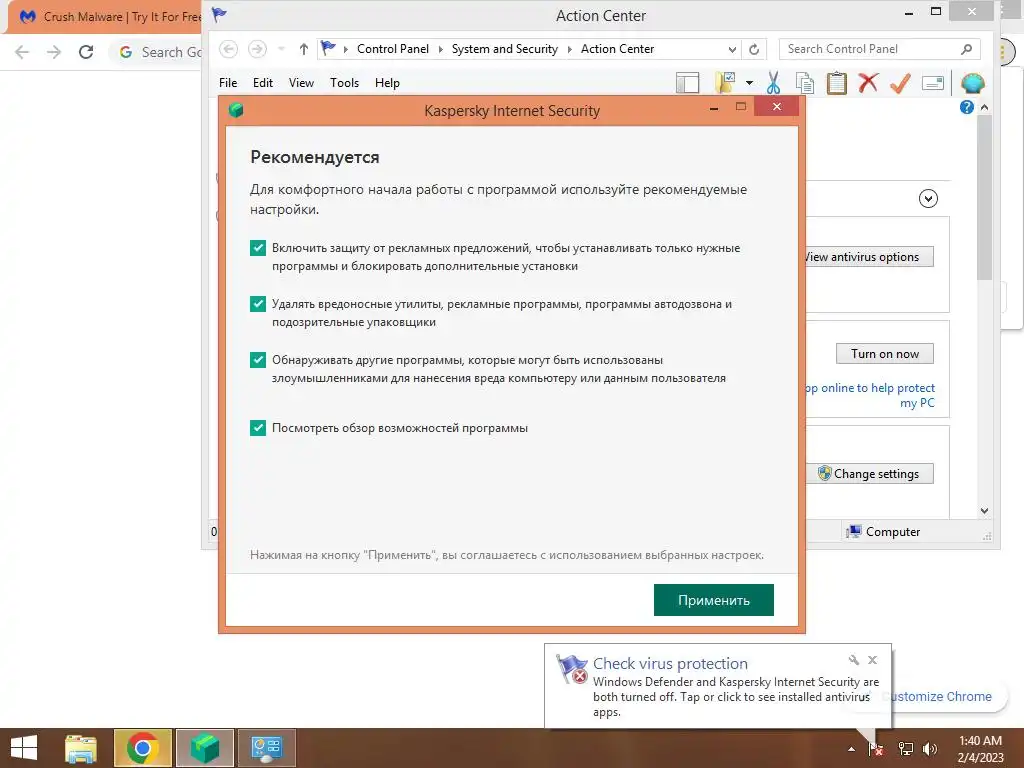
Task: Click the Action Center vertical scrollbar thumb
Action: coord(984,198)
